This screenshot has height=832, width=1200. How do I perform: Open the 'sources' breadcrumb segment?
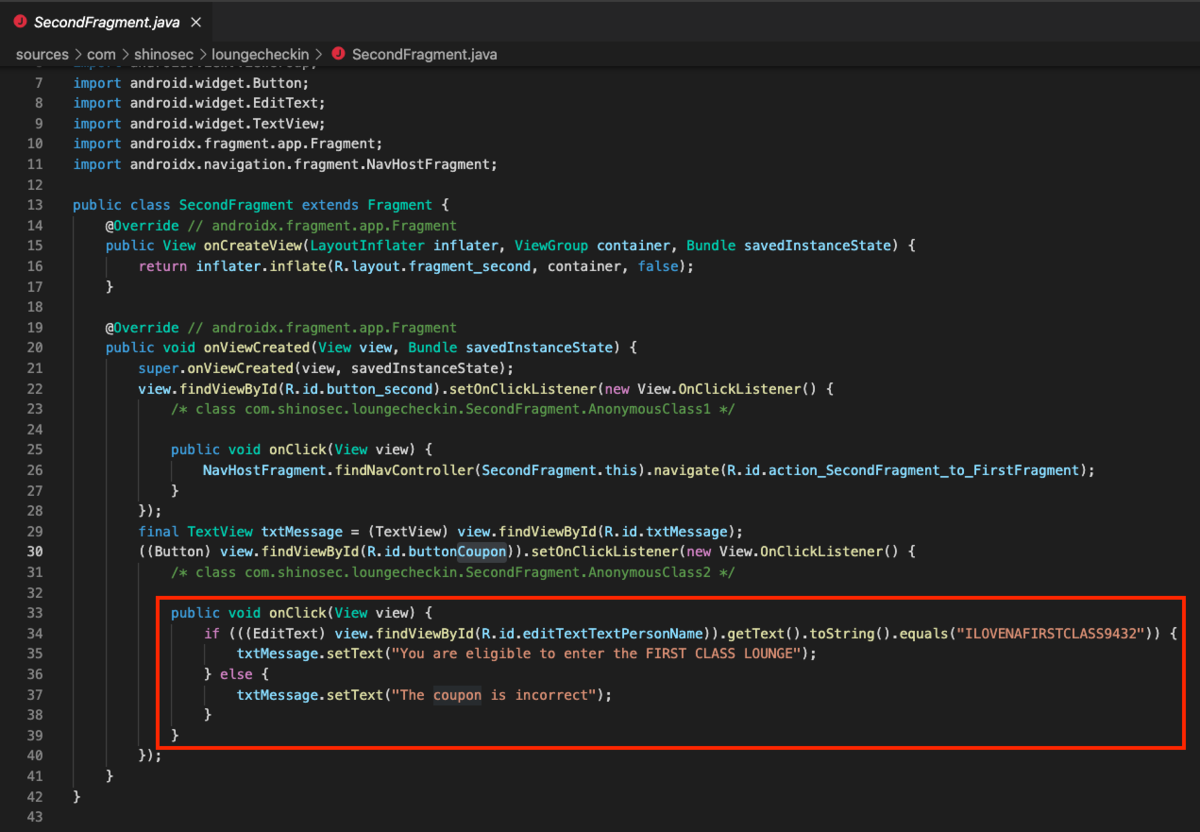(x=42, y=54)
